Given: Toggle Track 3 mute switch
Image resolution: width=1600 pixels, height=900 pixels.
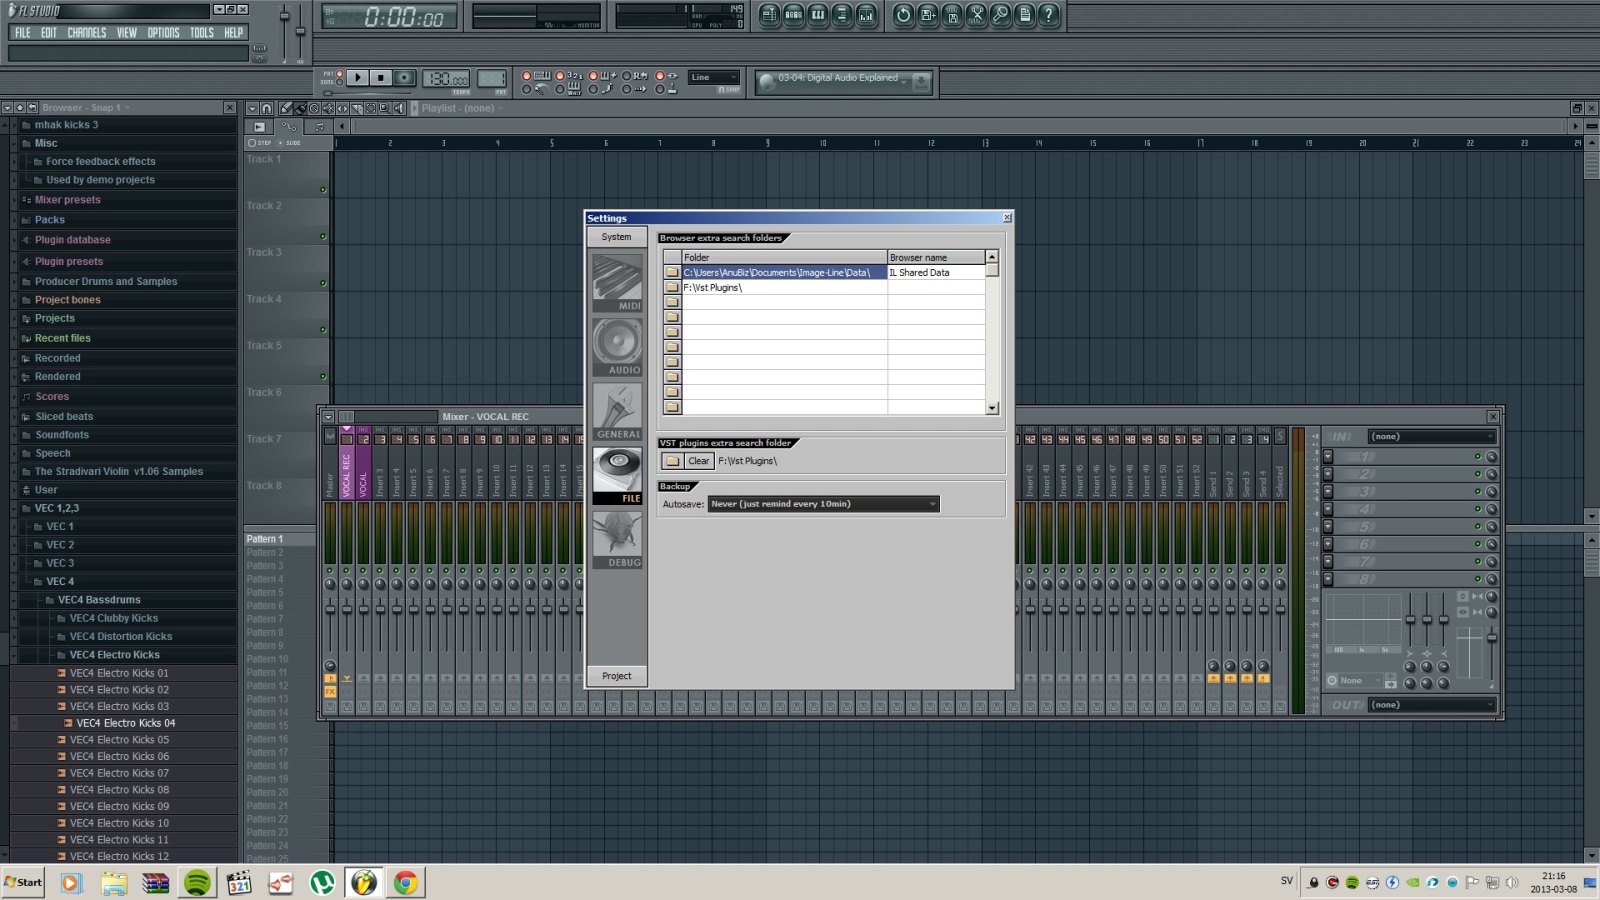Looking at the screenshot, I should tap(323, 283).
